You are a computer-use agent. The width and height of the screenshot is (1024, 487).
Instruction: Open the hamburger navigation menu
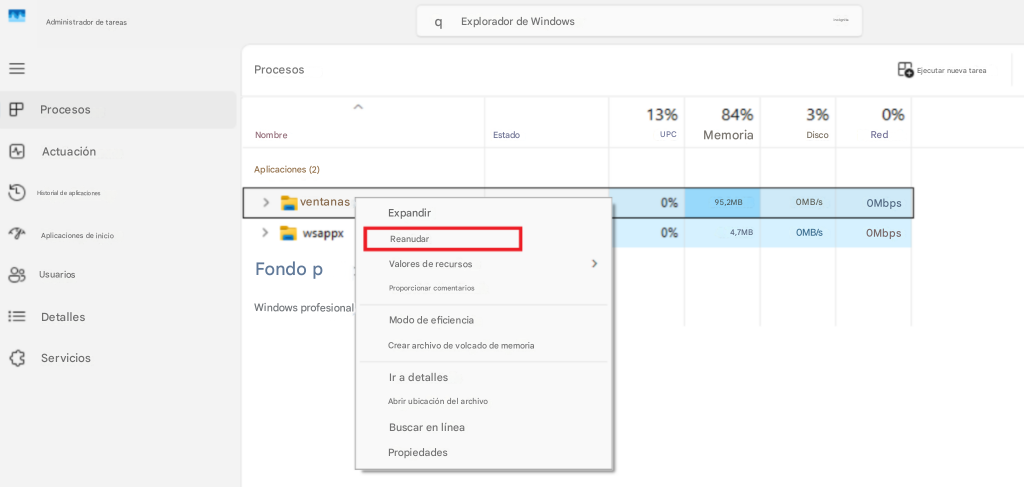tap(17, 69)
